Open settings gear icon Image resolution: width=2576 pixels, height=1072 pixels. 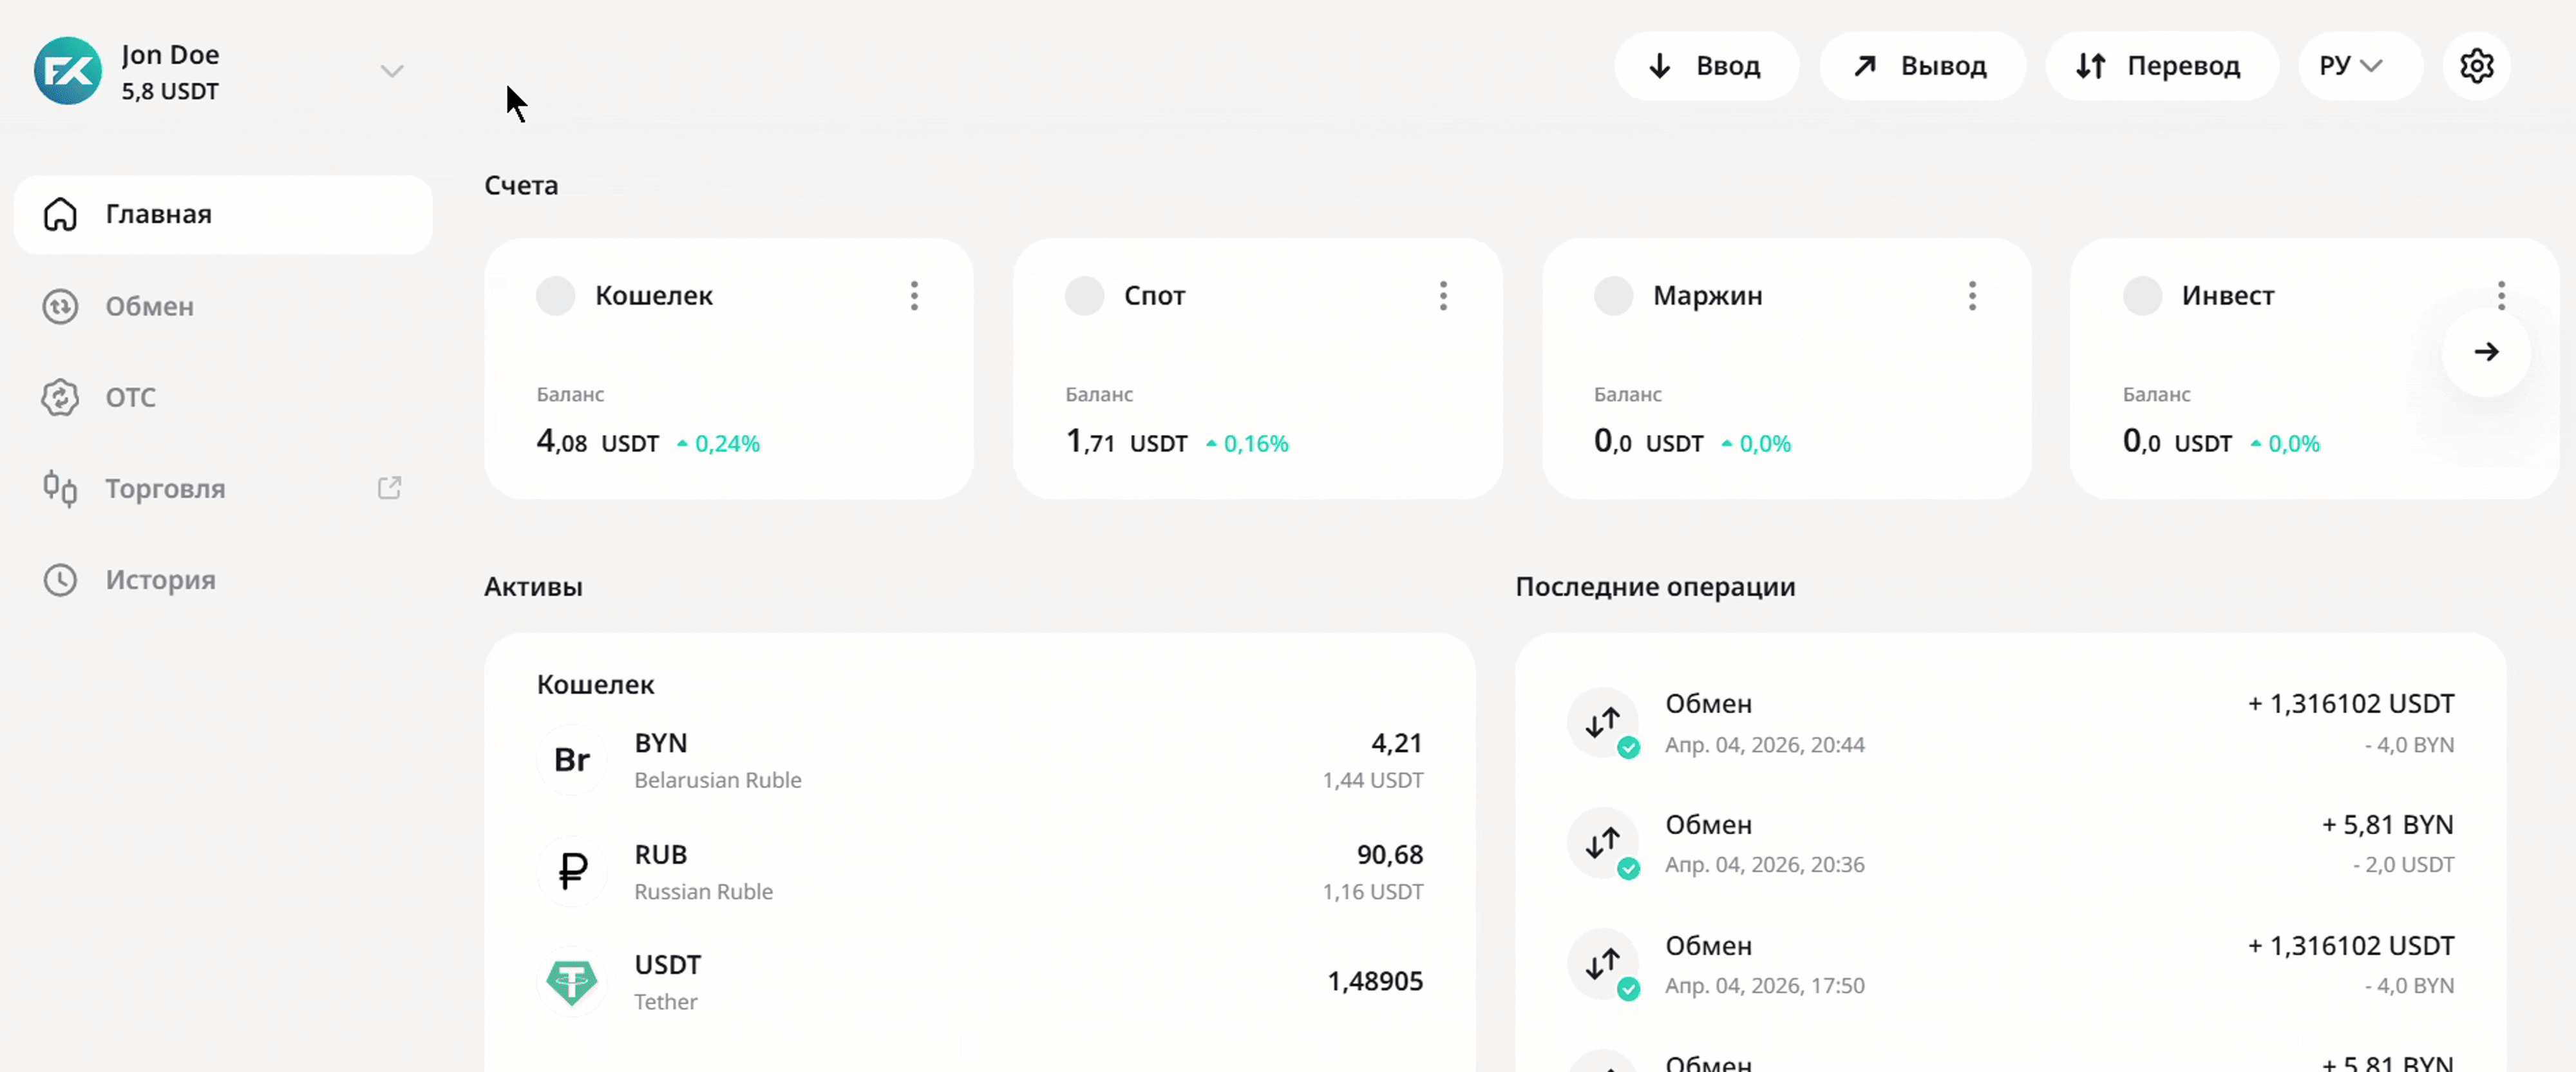(x=2476, y=66)
